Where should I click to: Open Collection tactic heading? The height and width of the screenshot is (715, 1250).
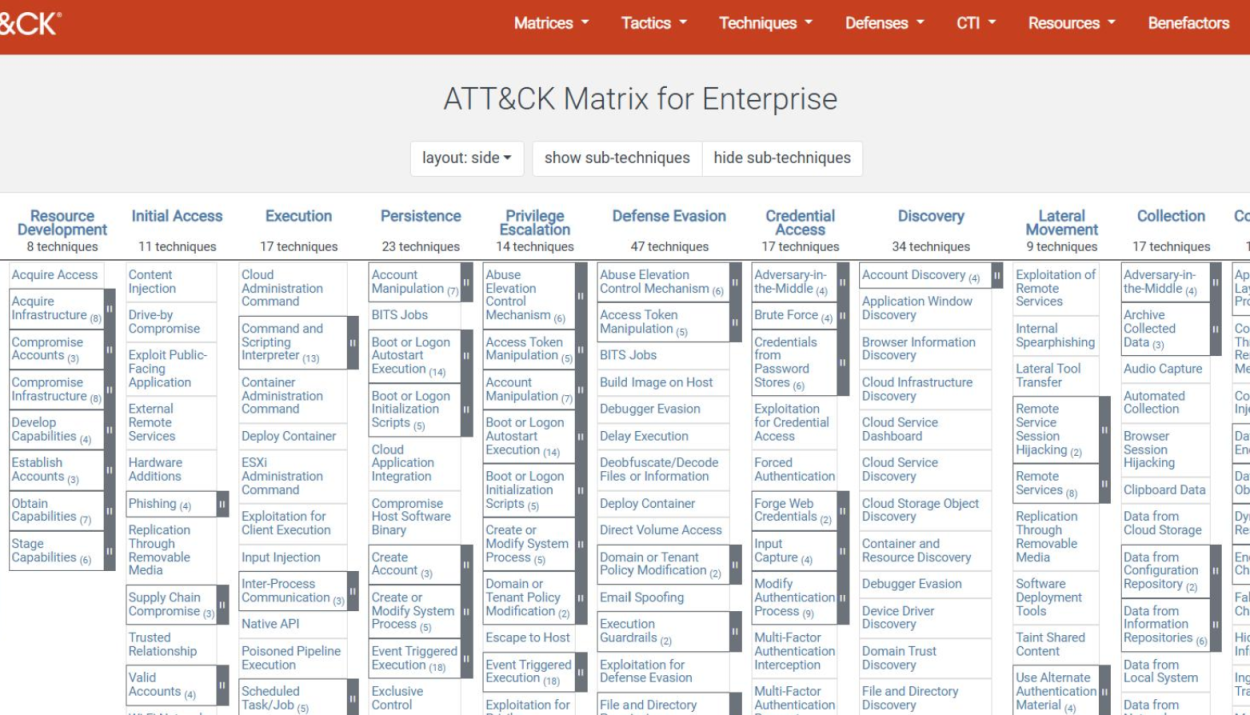click(x=1171, y=216)
